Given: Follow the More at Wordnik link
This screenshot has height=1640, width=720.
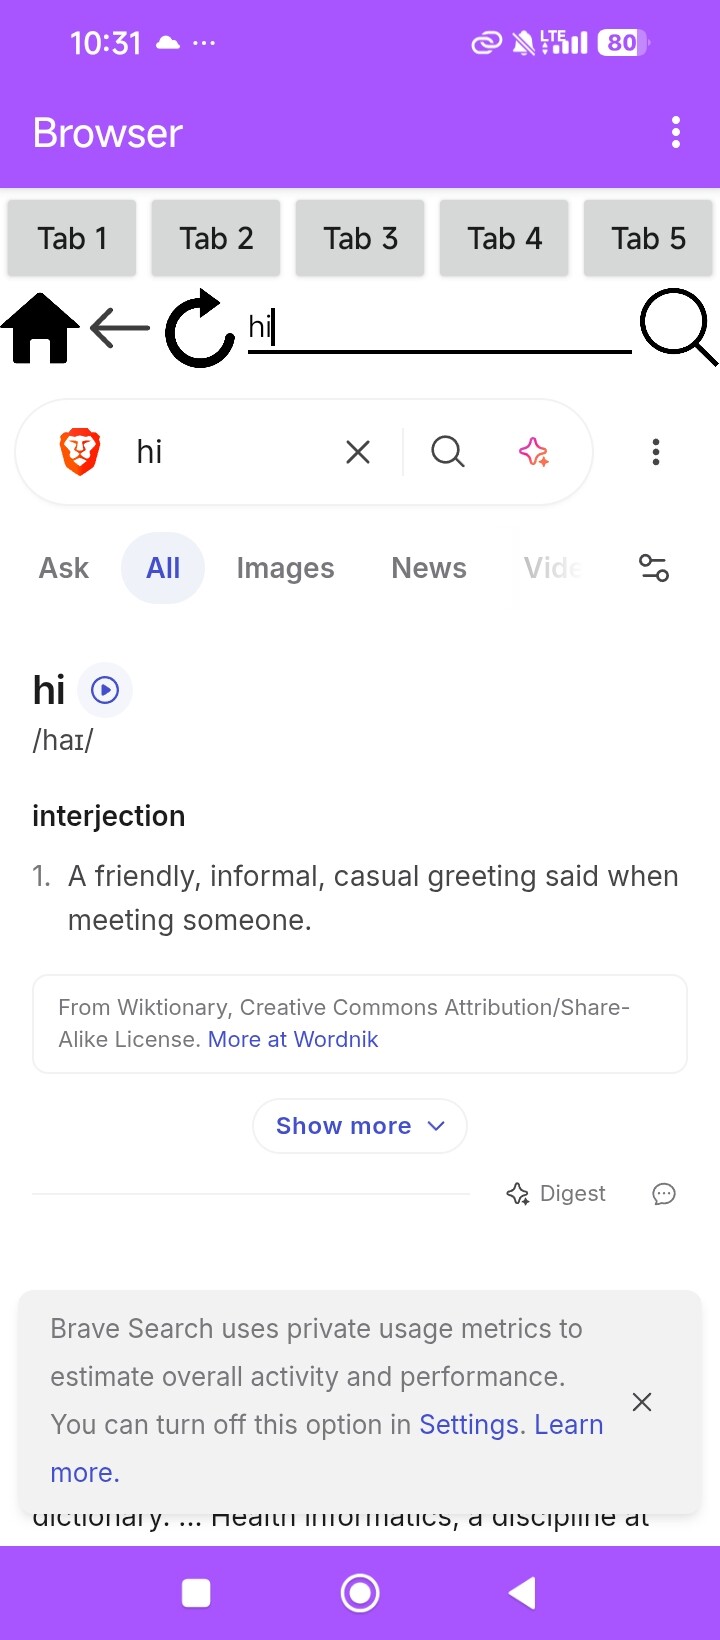Looking at the screenshot, I should 293,1039.
